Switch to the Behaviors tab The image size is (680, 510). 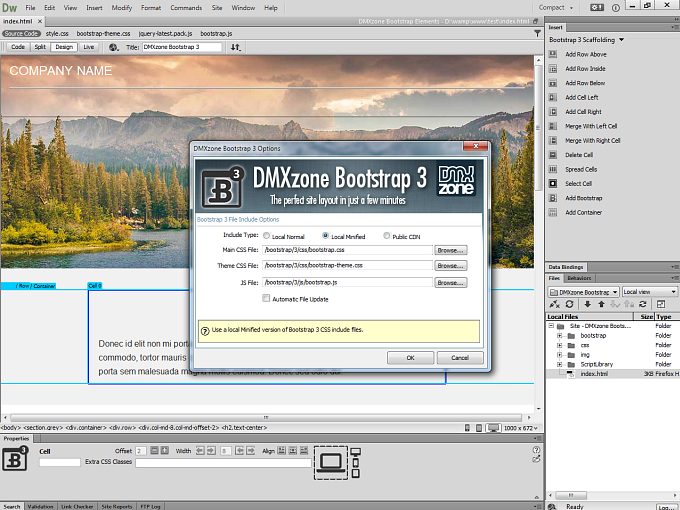579,278
